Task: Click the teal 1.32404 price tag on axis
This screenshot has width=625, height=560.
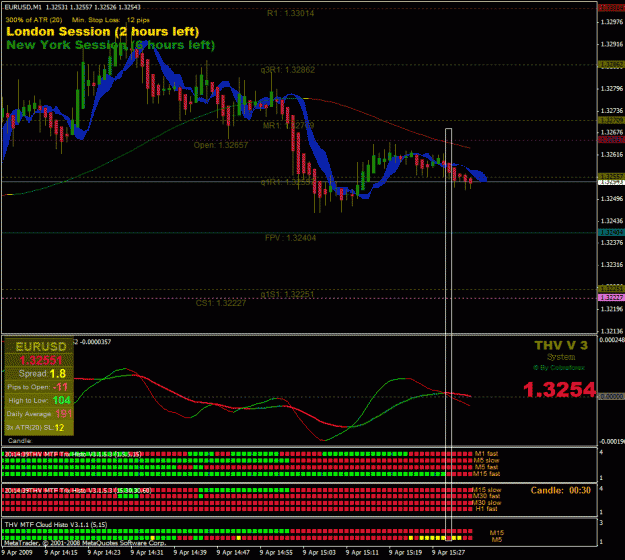Action: coord(611,232)
